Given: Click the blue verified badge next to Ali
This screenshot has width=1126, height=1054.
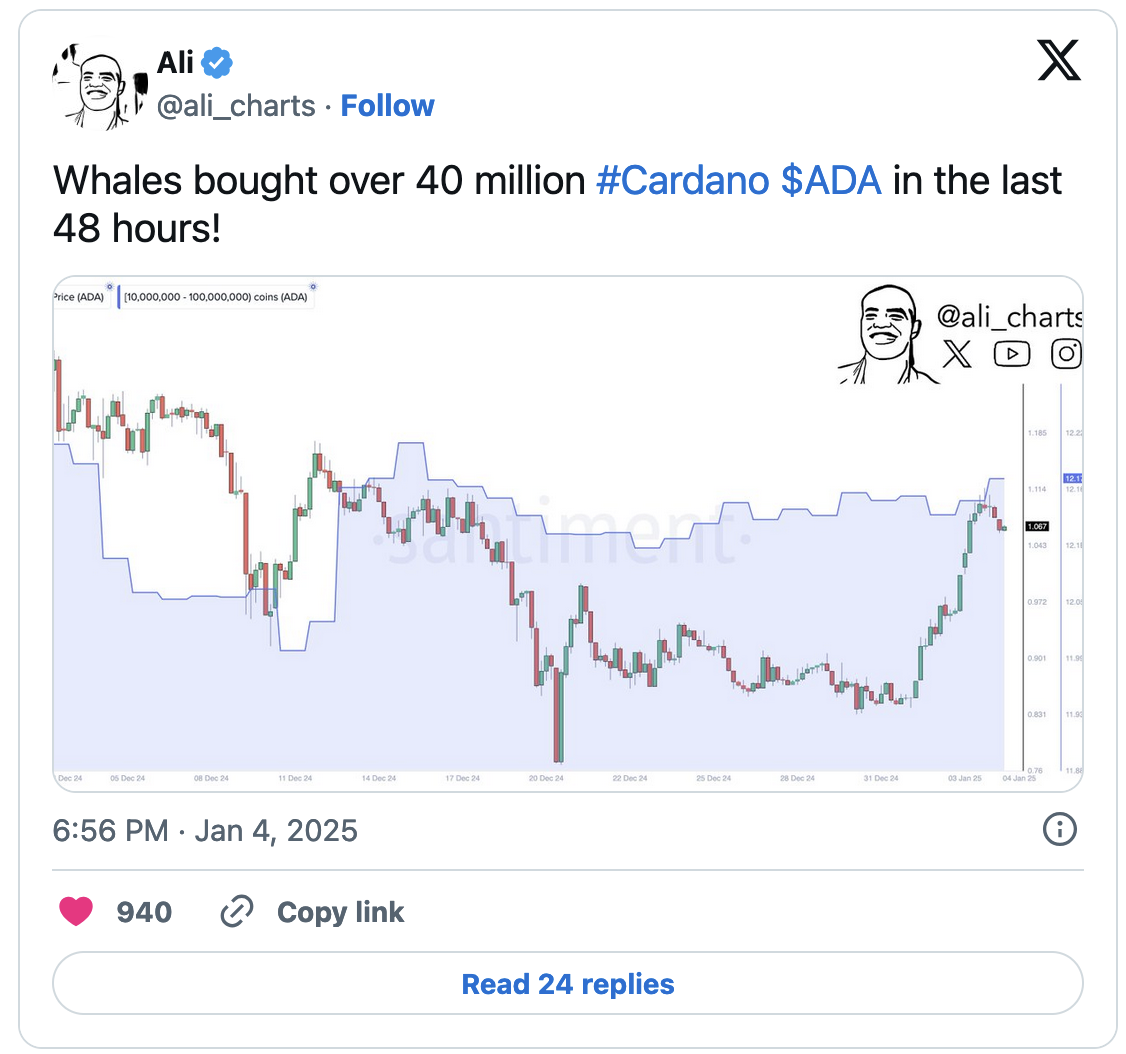Looking at the screenshot, I should pos(217,64).
